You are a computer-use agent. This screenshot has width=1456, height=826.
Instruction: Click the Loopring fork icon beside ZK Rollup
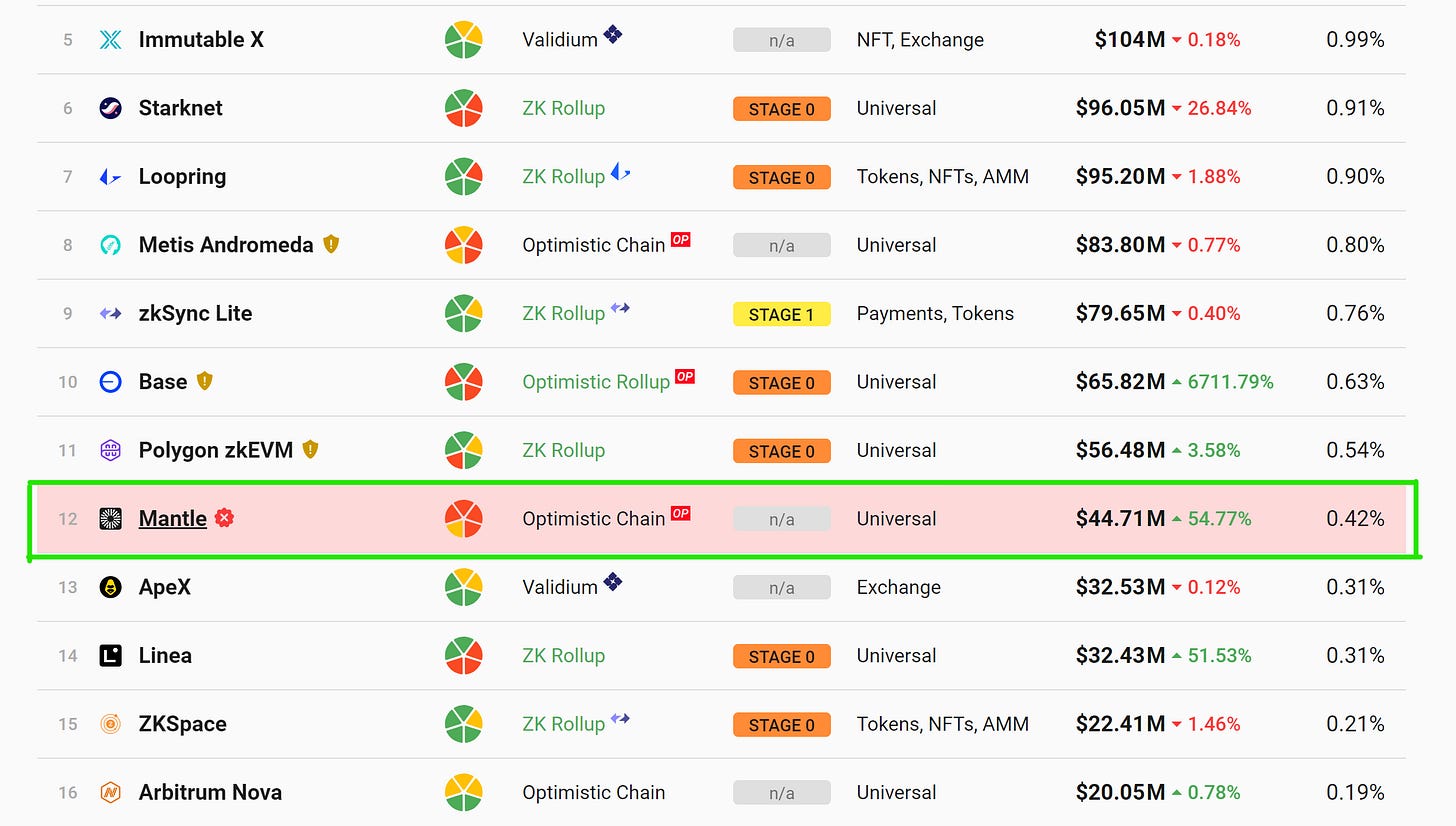621,172
